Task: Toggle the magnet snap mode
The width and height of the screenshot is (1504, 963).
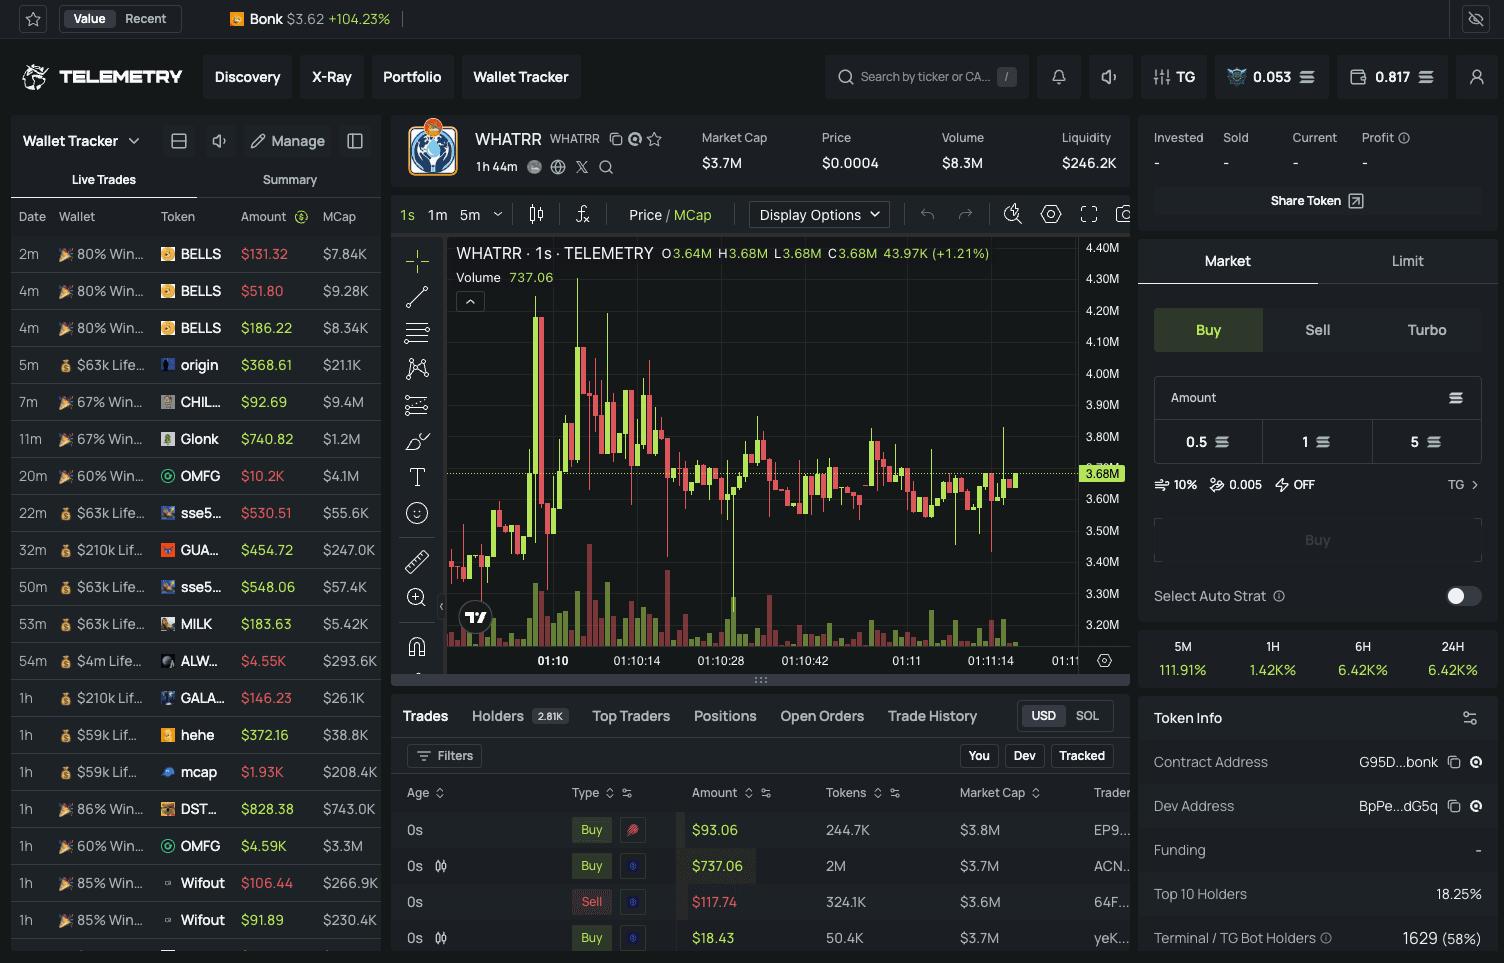Action: [418, 646]
